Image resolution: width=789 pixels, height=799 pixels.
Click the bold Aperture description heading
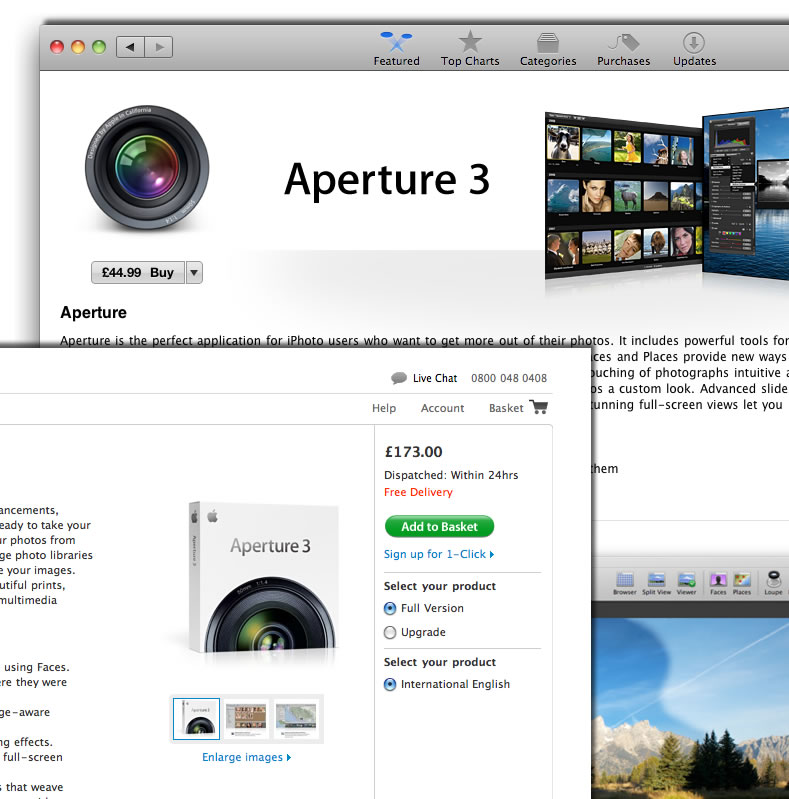(x=93, y=312)
